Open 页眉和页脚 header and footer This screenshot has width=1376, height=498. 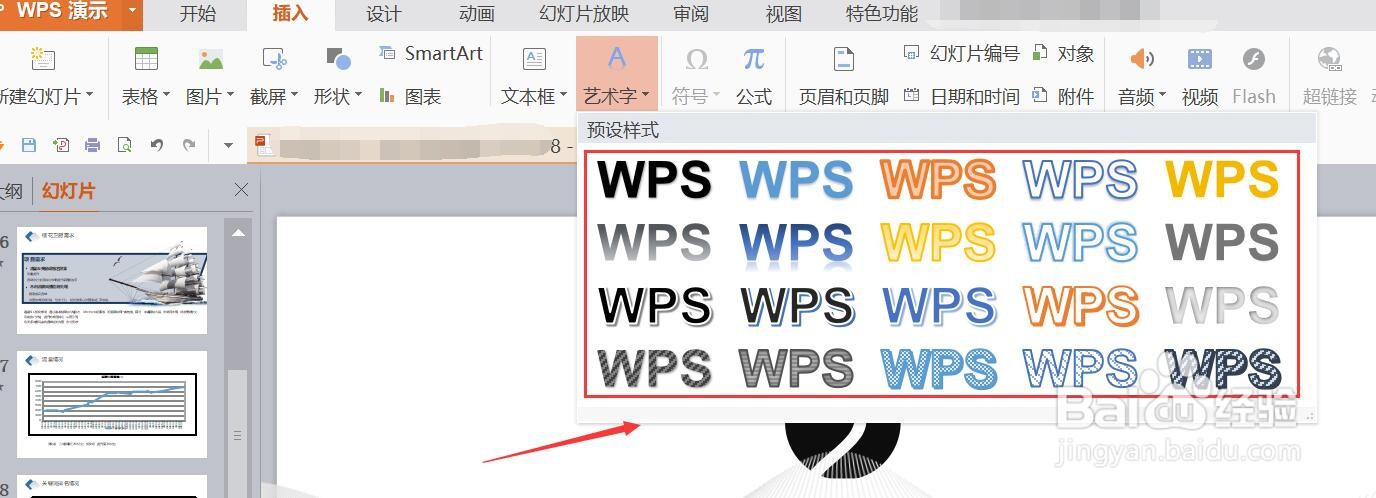(x=844, y=73)
